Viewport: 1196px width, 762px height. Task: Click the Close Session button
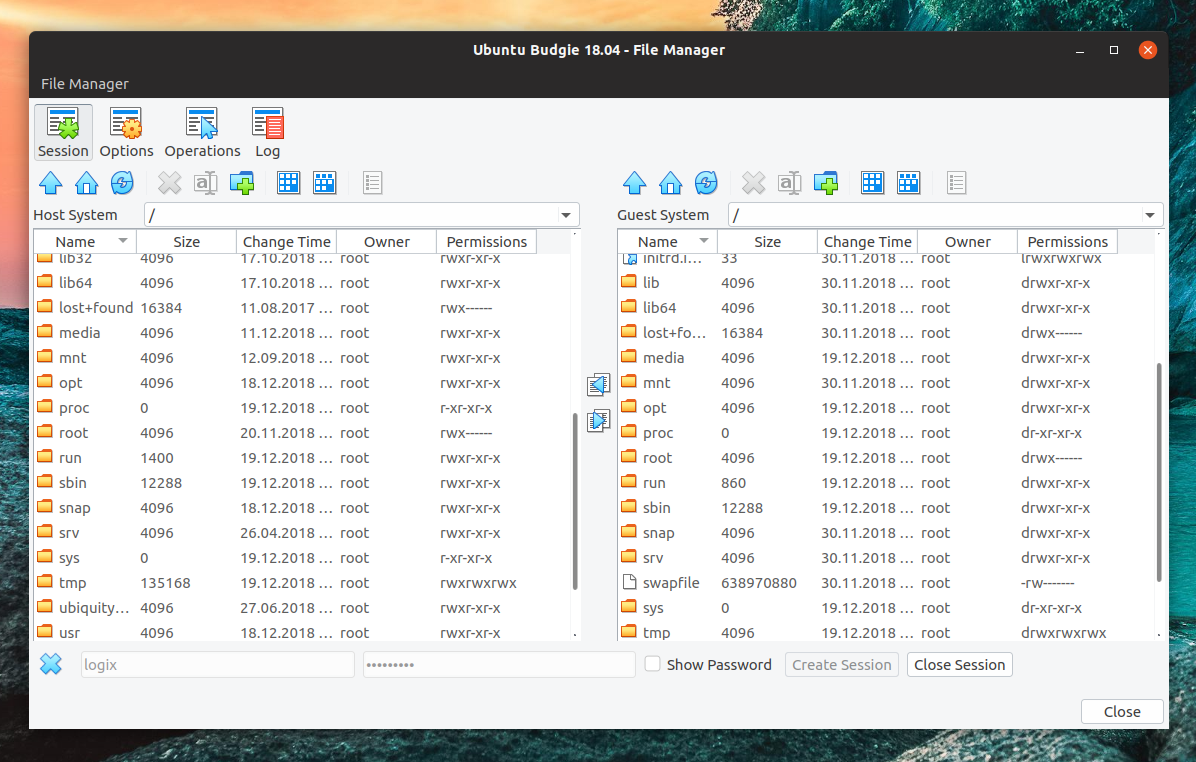pyautogui.click(x=959, y=665)
